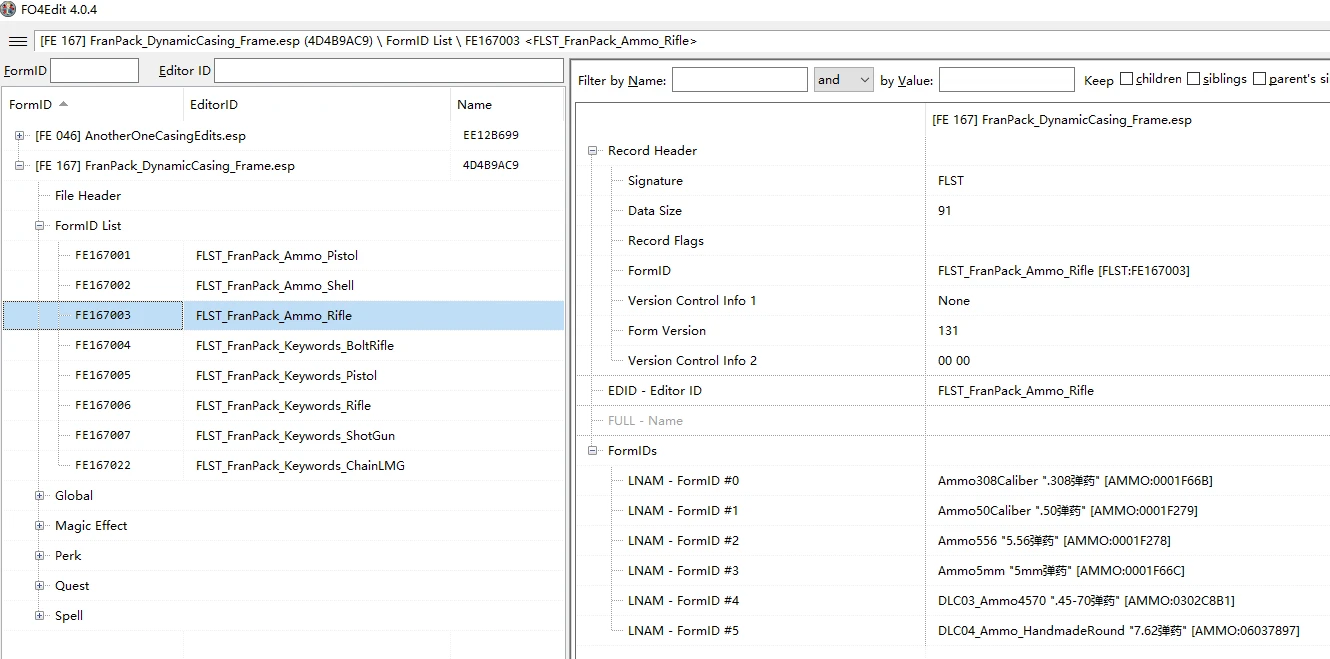Sort tree by FormID column header
This screenshot has width=1330, height=659.
(92, 104)
